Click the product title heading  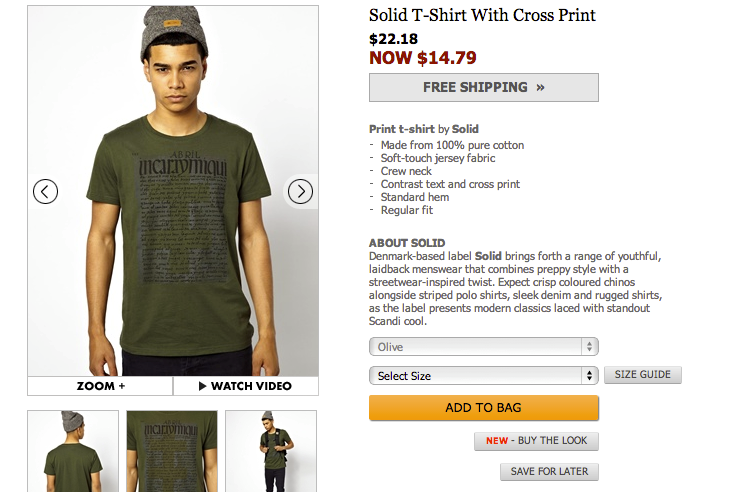pyautogui.click(x=482, y=16)
